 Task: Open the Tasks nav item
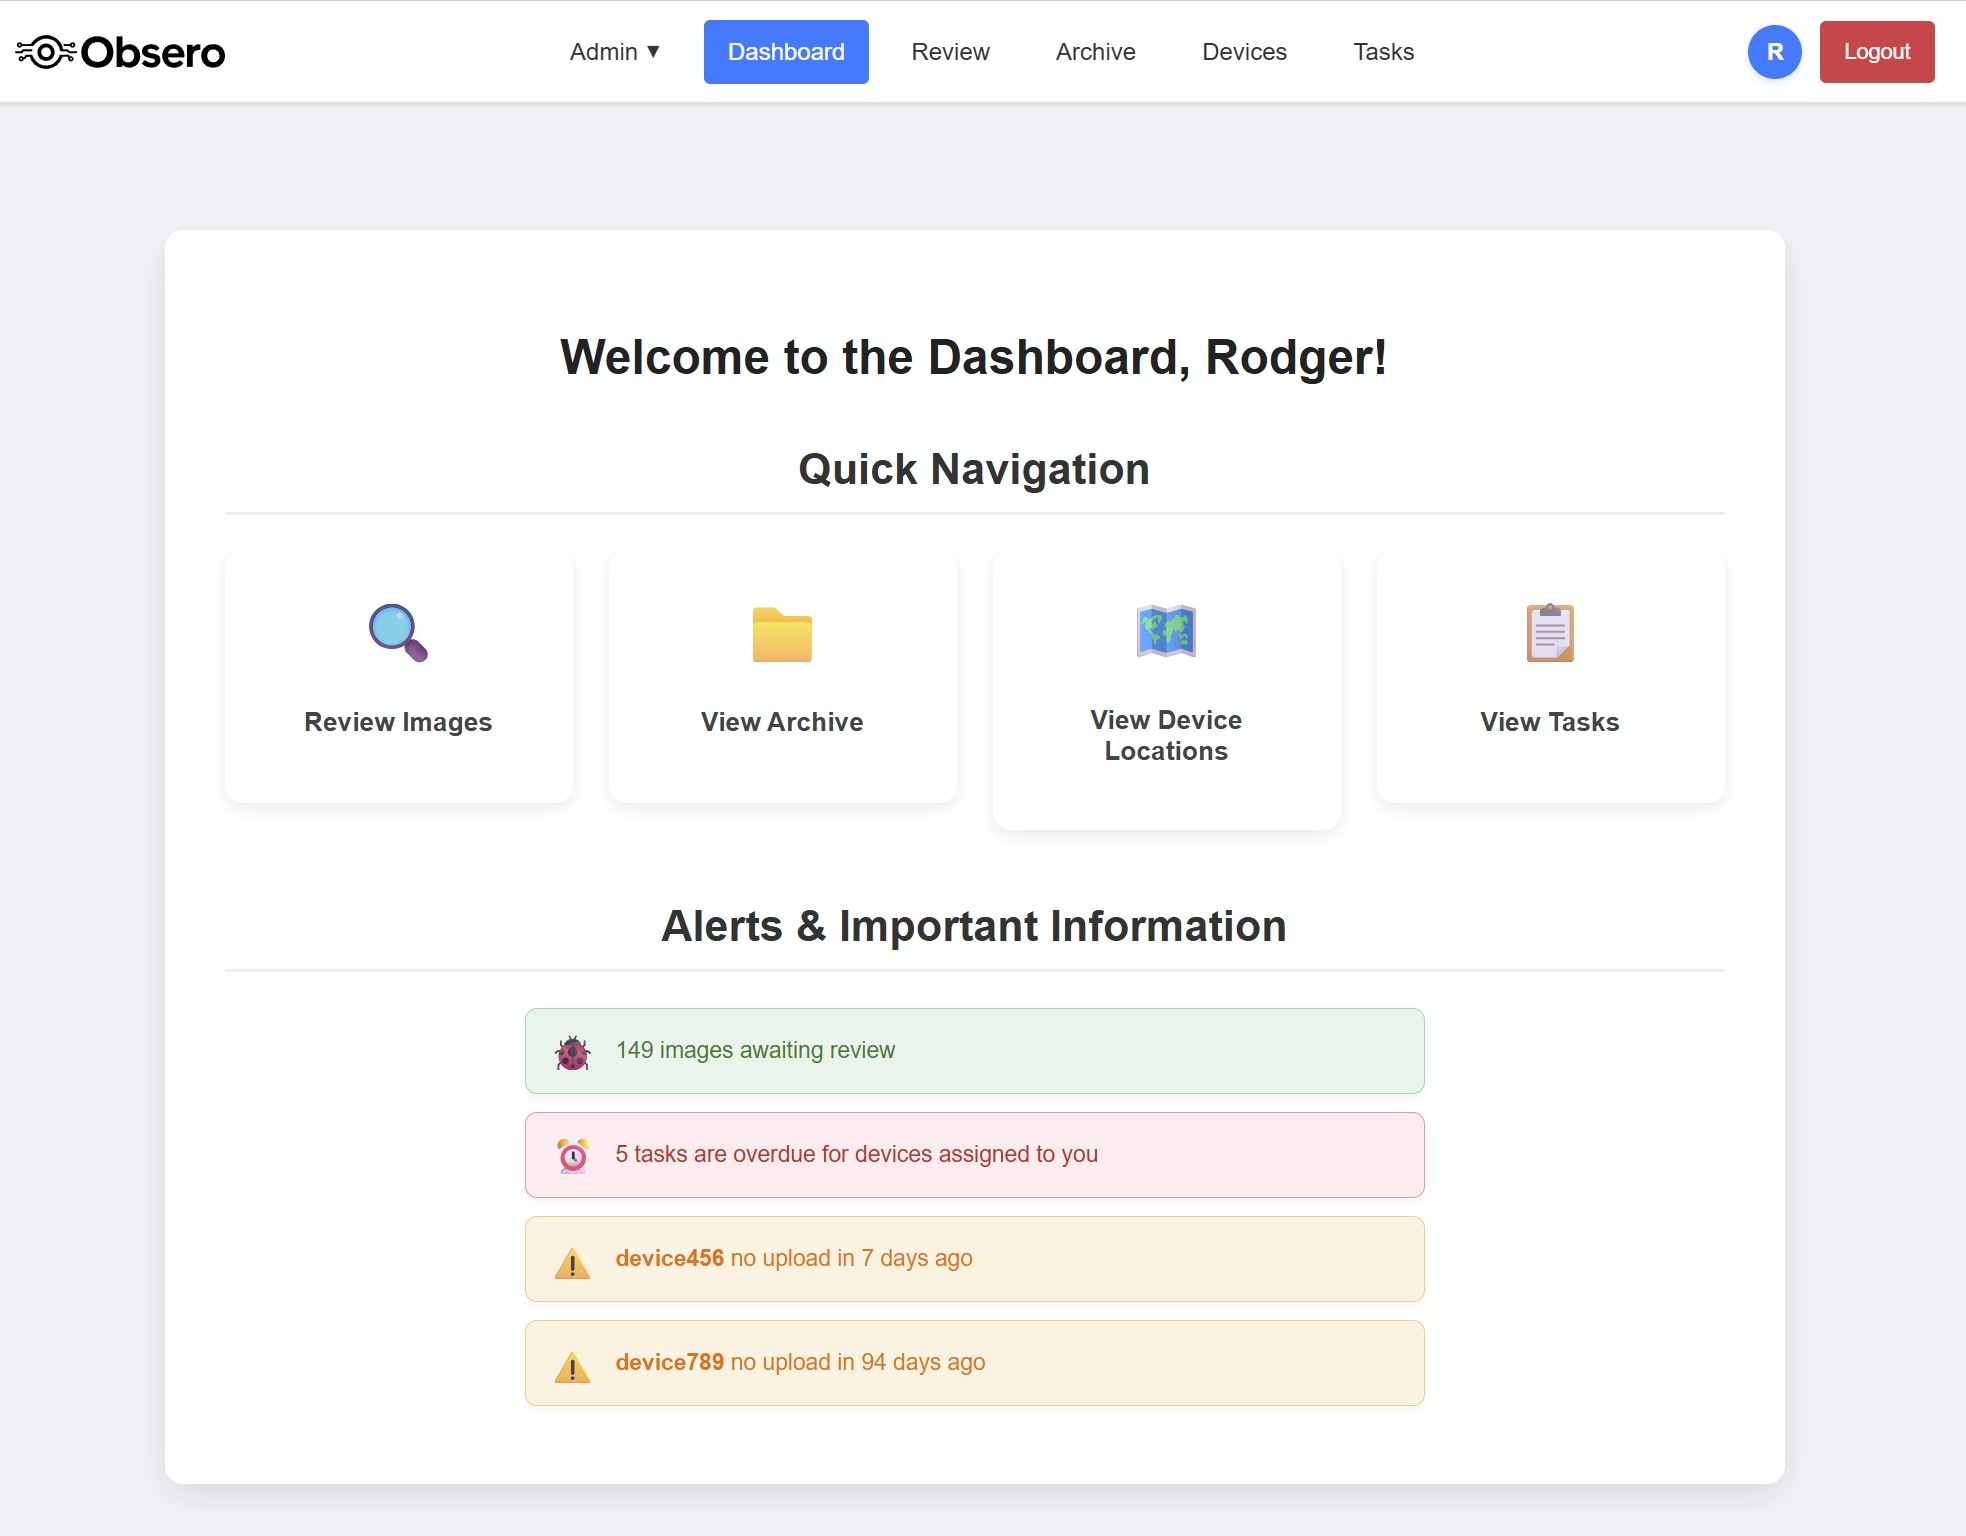coord(1383,52)
